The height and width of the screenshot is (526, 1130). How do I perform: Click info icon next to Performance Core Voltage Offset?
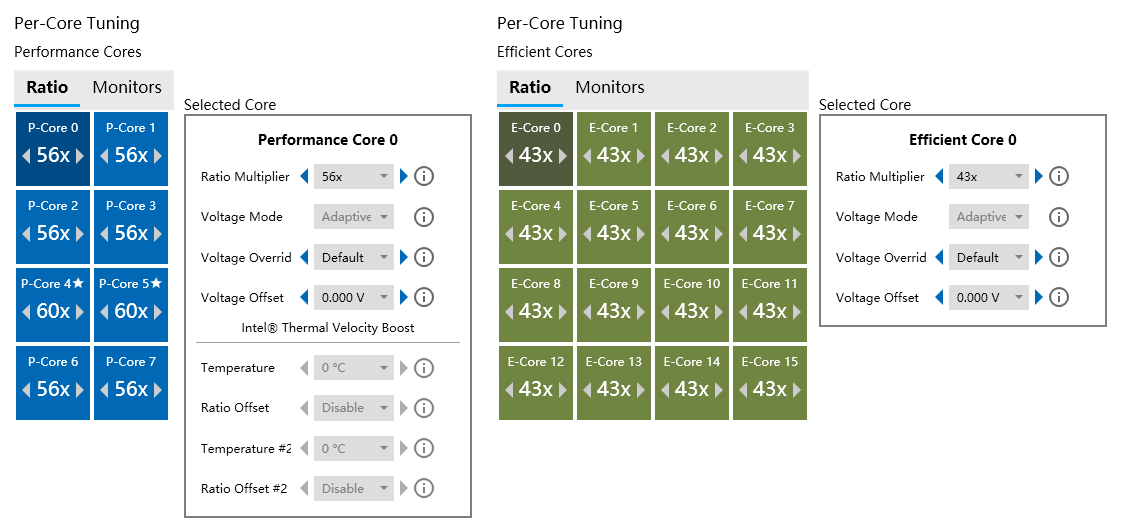pyautogui.click(x=423, y=297)
